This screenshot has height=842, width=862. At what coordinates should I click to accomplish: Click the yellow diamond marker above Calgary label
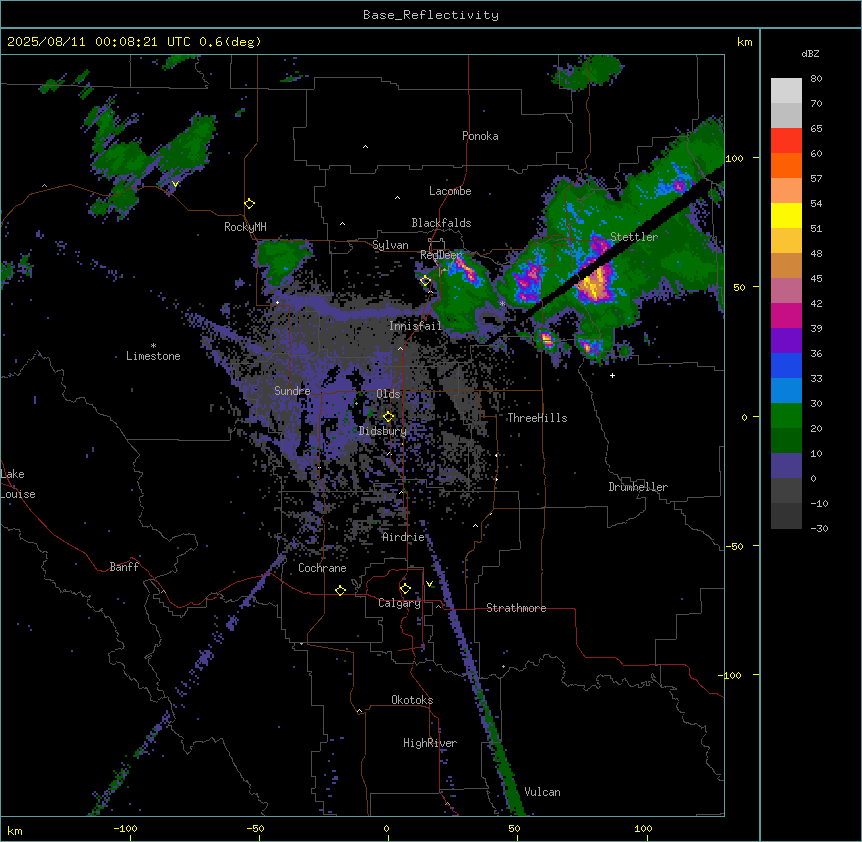click(405, 589)
